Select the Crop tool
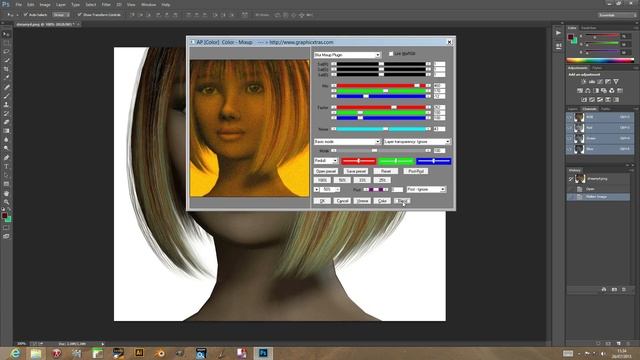The image size is (640, 360). tap(6, 69)
